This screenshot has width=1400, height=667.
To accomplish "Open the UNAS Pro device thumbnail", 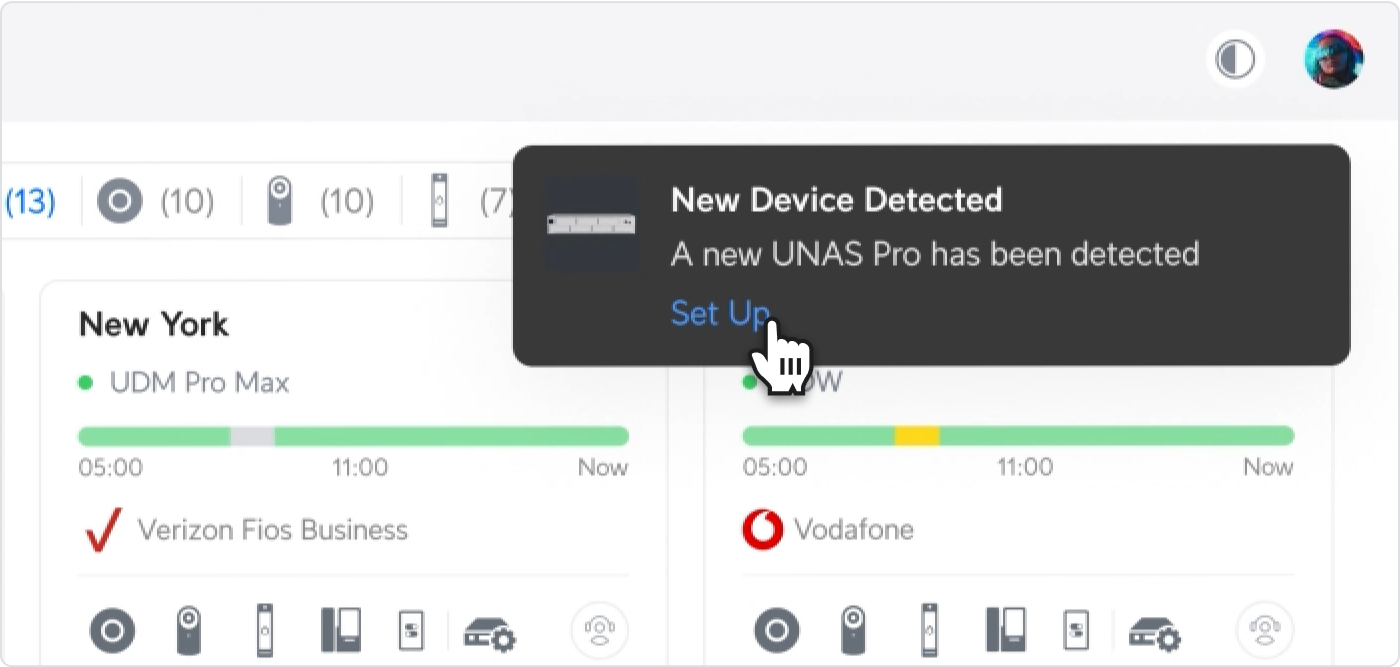I will [x=592, y=225].
